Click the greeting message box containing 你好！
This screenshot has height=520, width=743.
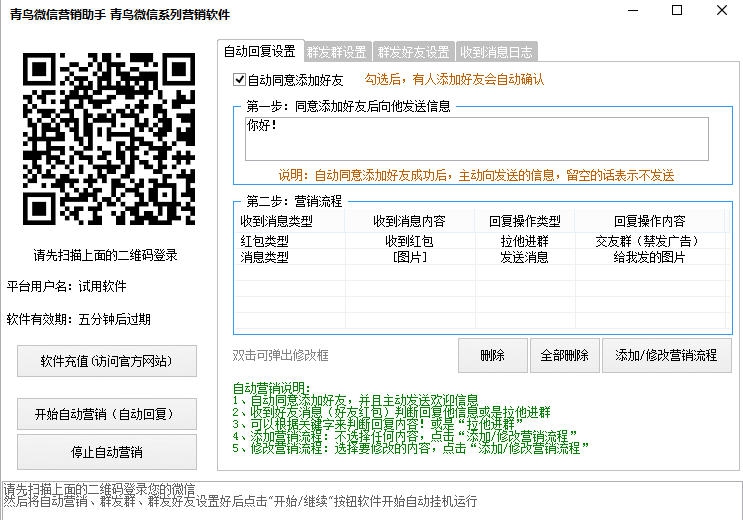477,139
